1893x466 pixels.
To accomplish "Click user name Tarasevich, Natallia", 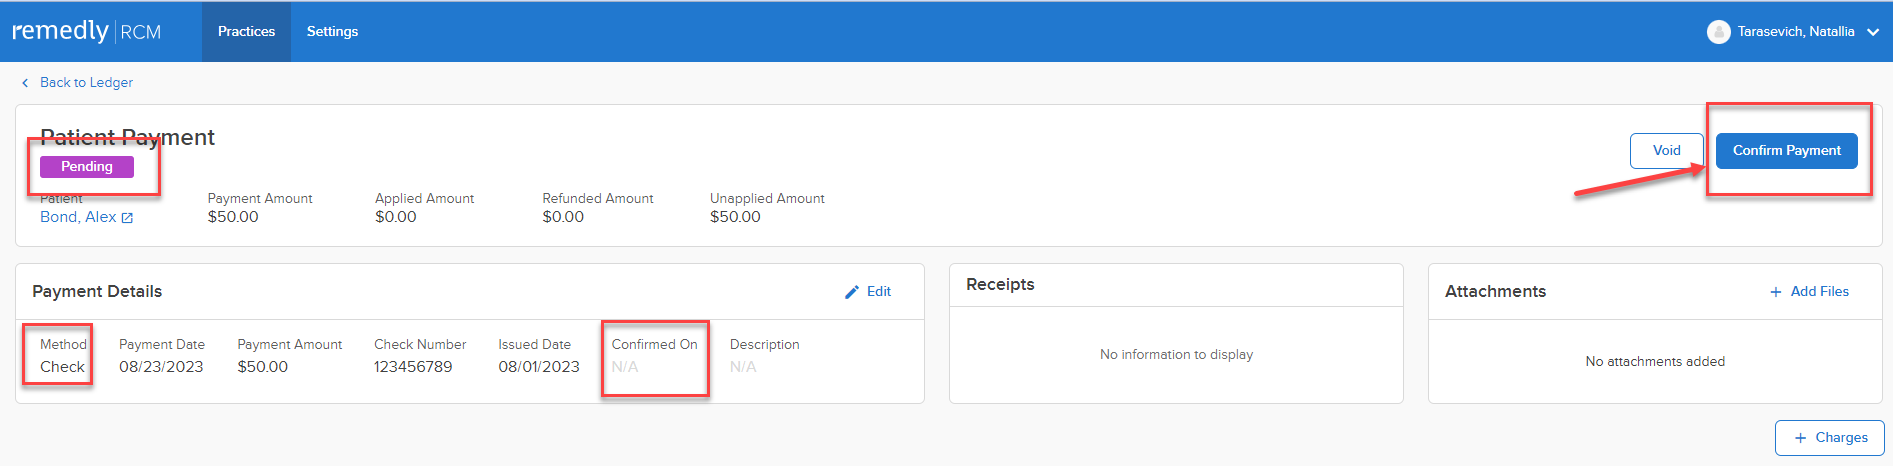I will (1795, 32).
